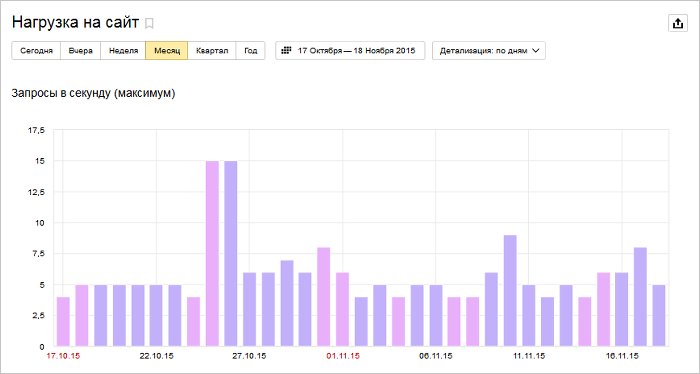Click the 27.10.15 axis date label
This screenshot has width=700, height=374.
[x=249, y=356]
